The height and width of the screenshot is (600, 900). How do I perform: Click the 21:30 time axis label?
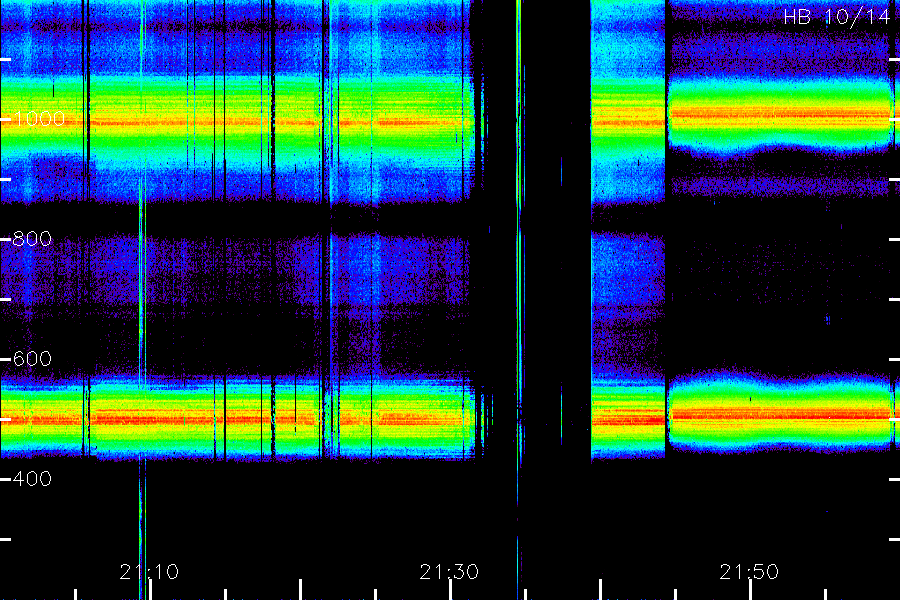pos(449,572)
